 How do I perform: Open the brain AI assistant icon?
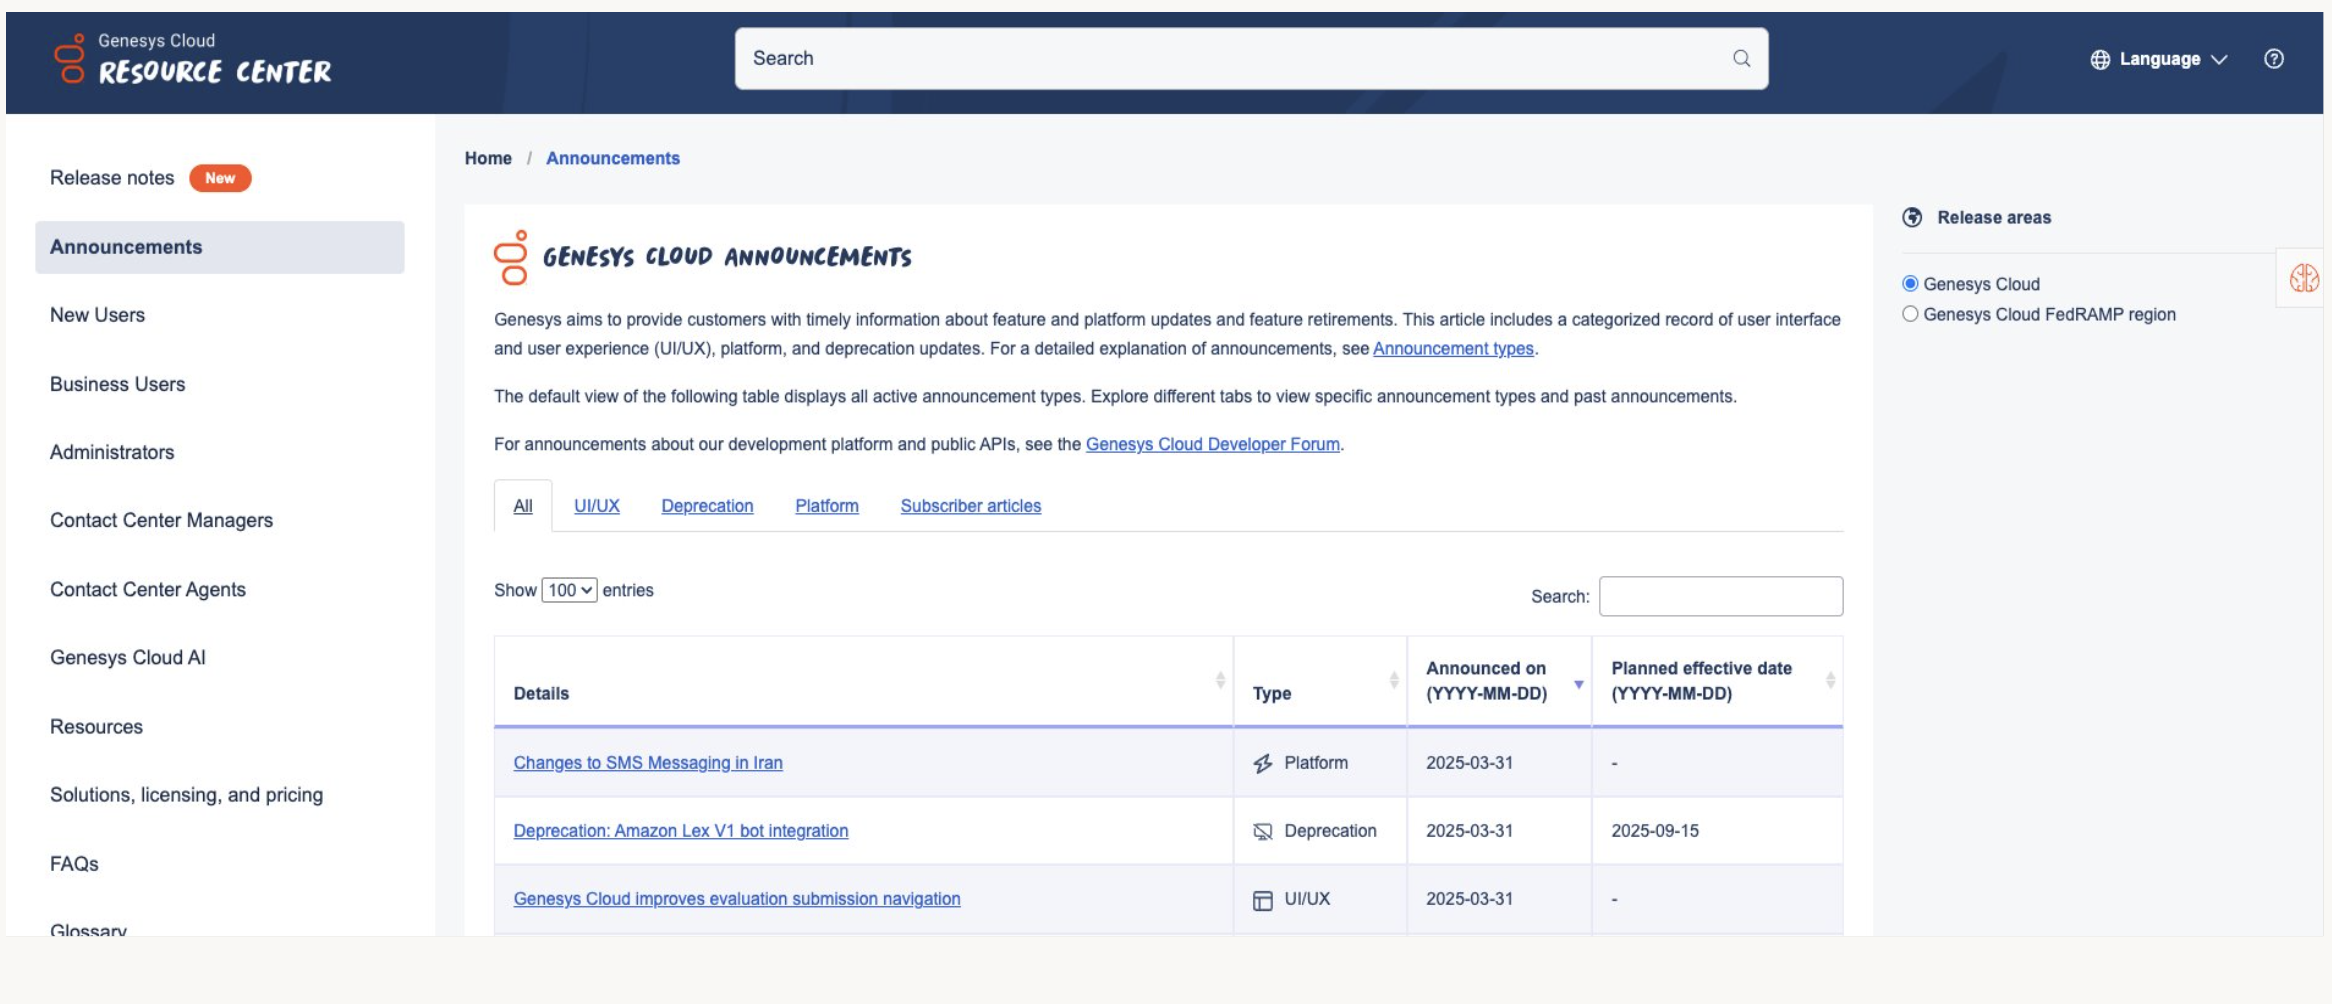coord(2303,278)
